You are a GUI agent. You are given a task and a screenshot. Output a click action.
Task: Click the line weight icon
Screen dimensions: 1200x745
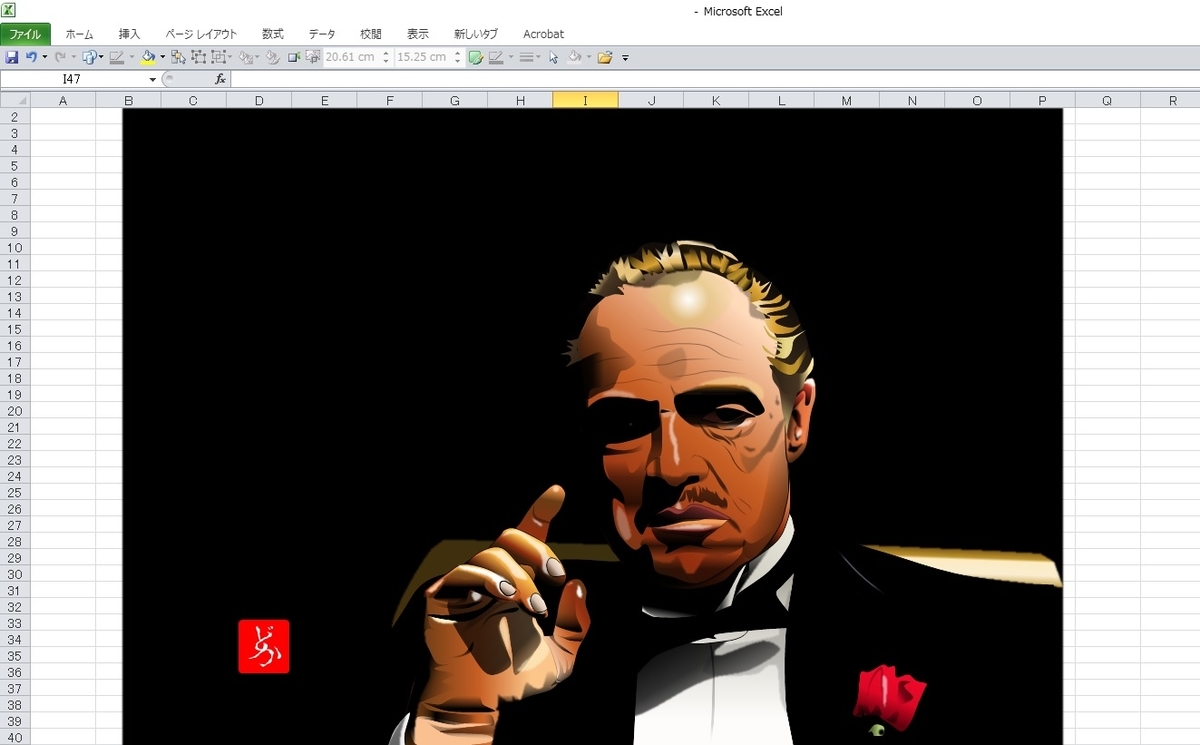coord(527,57)
